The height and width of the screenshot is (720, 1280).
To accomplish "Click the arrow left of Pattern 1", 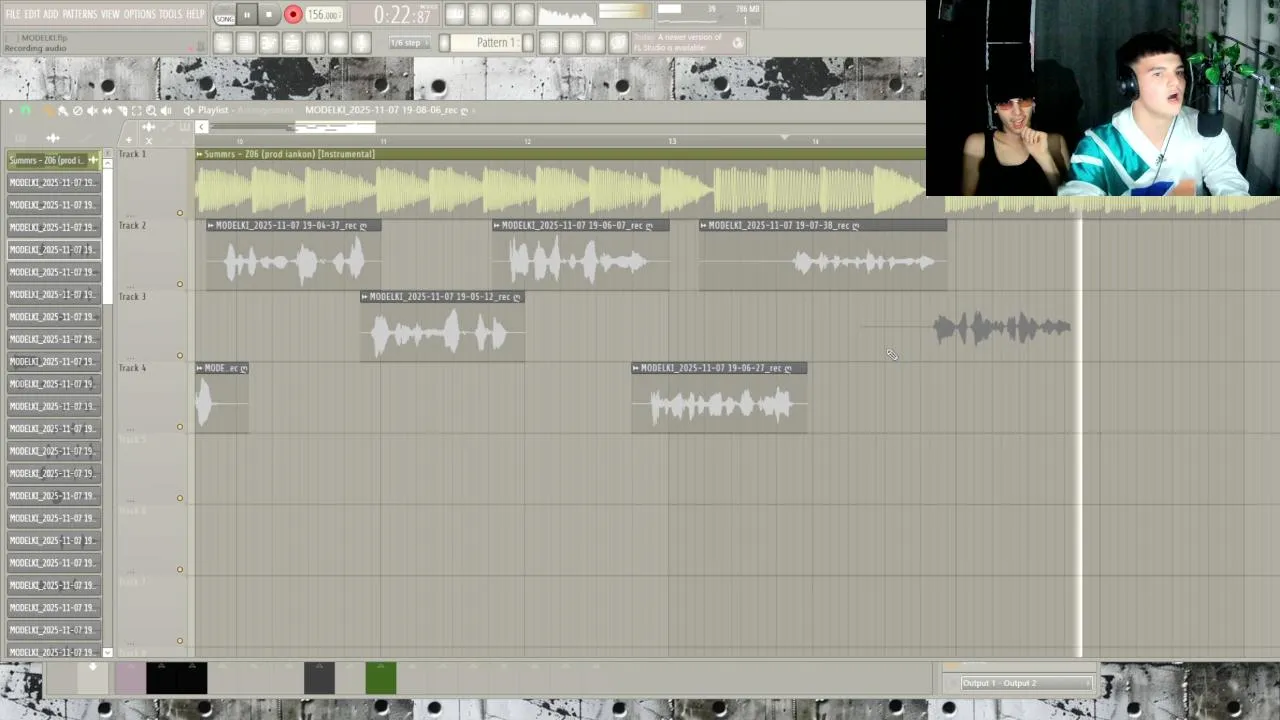I will point(444,43).
